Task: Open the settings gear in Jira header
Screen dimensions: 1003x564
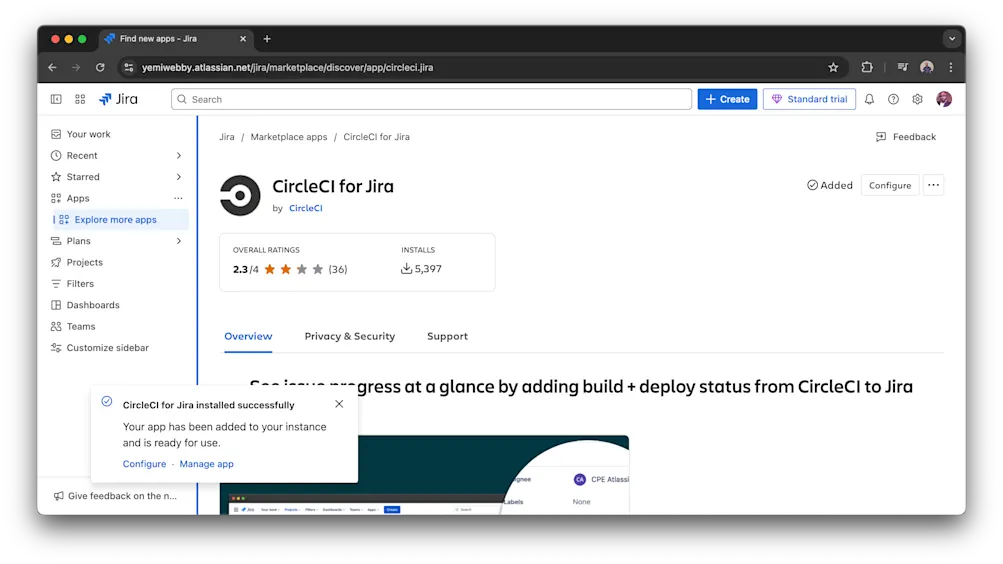Action: point(917,99)
